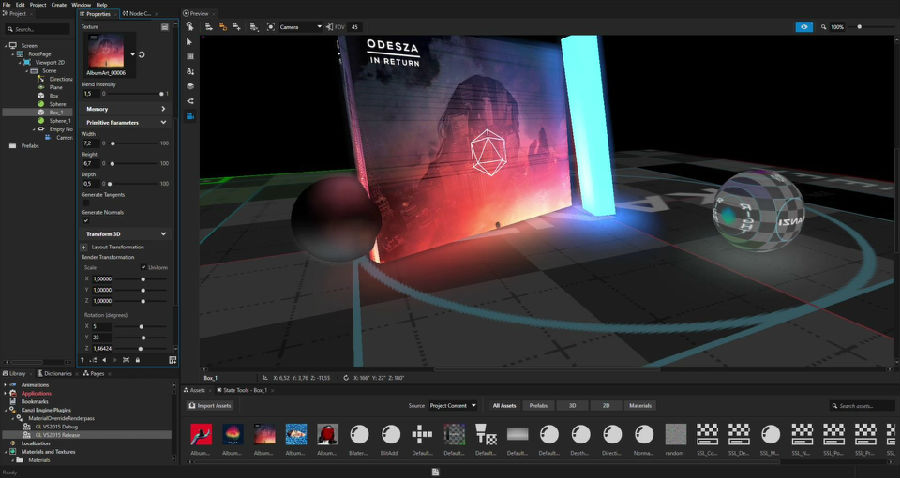Toggle the grid tool in preview sidebar
This screenshot has height=478, width=900.
(190, 56)
